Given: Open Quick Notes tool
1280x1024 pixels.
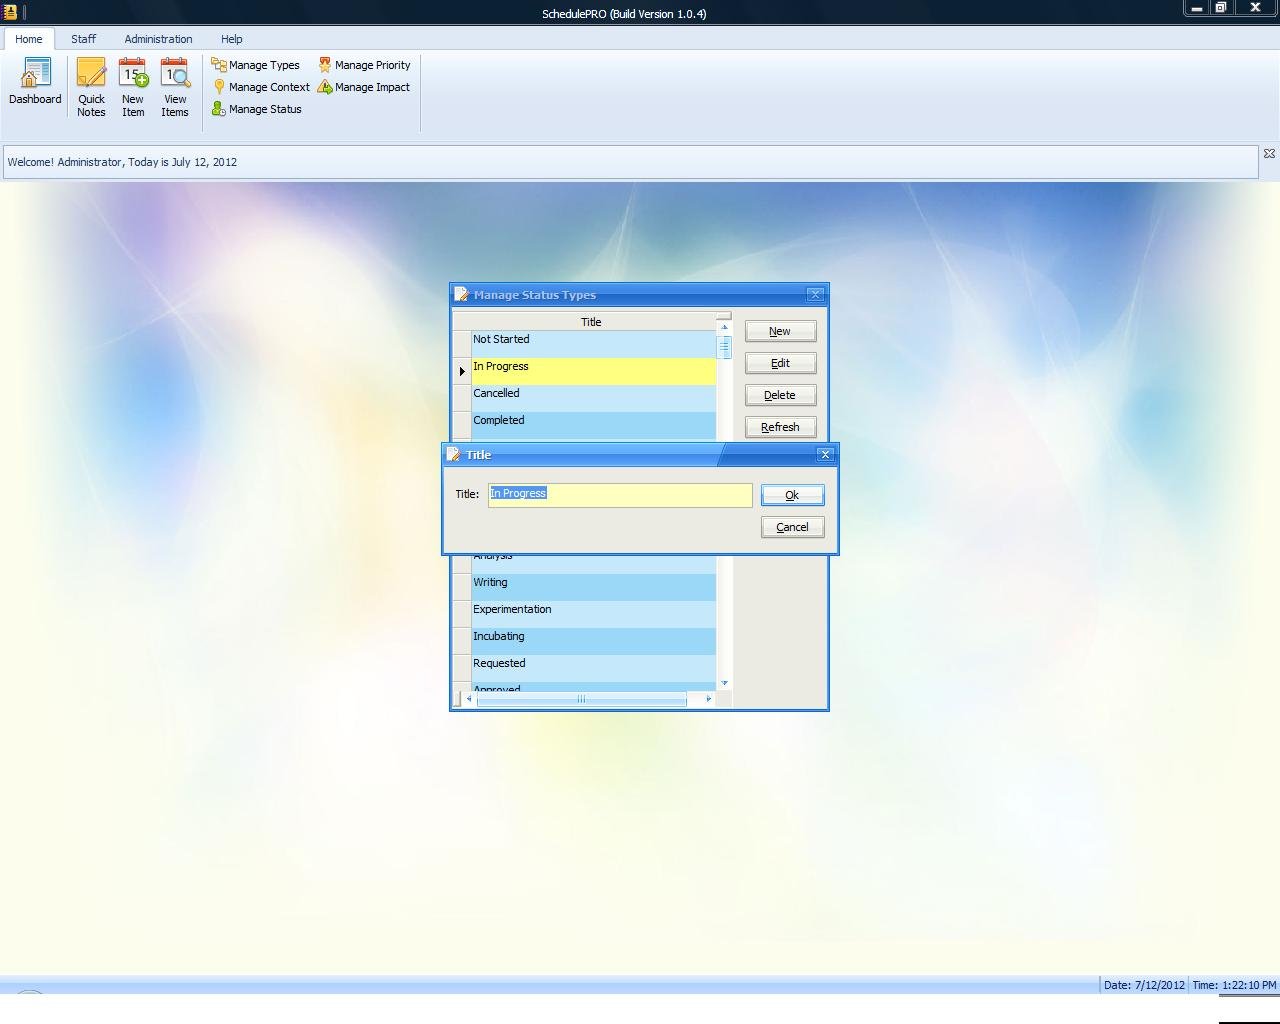Looking at the screenshot, I should point(91,87).
